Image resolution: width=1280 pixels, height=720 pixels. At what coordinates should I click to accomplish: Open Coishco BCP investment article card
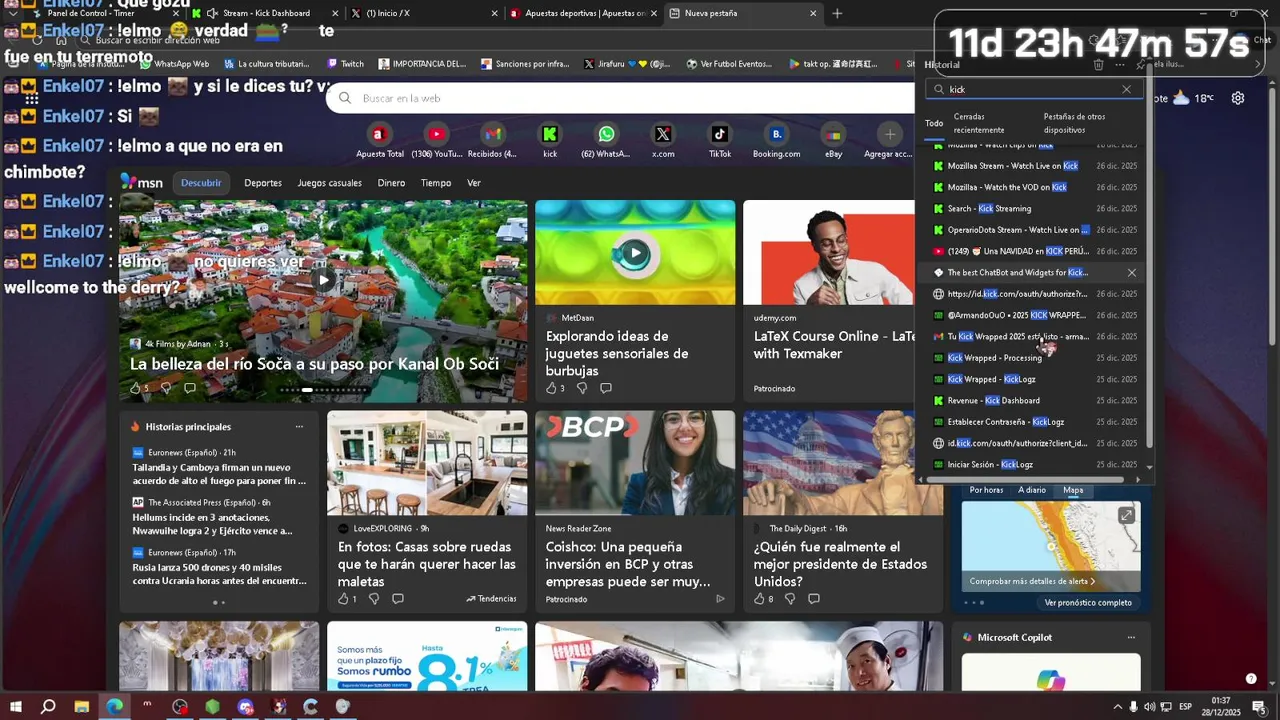(x=635, y=511)
